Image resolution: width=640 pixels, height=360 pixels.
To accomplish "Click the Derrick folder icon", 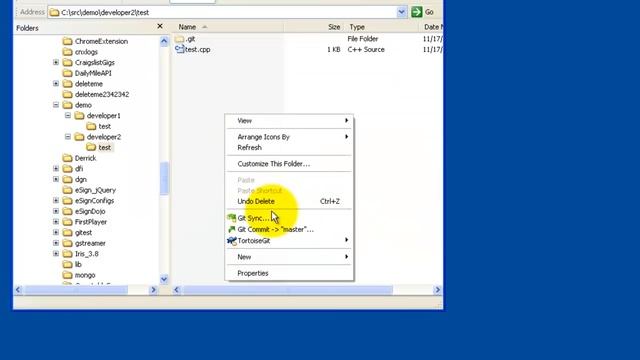I will pyautogui.click(x=68, y=158).
